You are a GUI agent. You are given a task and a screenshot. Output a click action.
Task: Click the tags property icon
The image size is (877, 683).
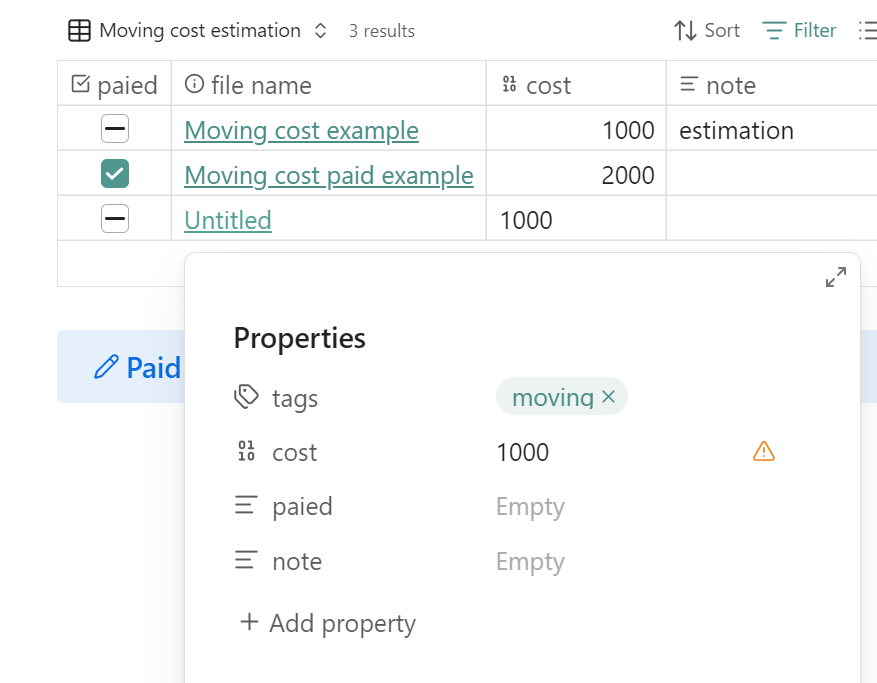246,398
